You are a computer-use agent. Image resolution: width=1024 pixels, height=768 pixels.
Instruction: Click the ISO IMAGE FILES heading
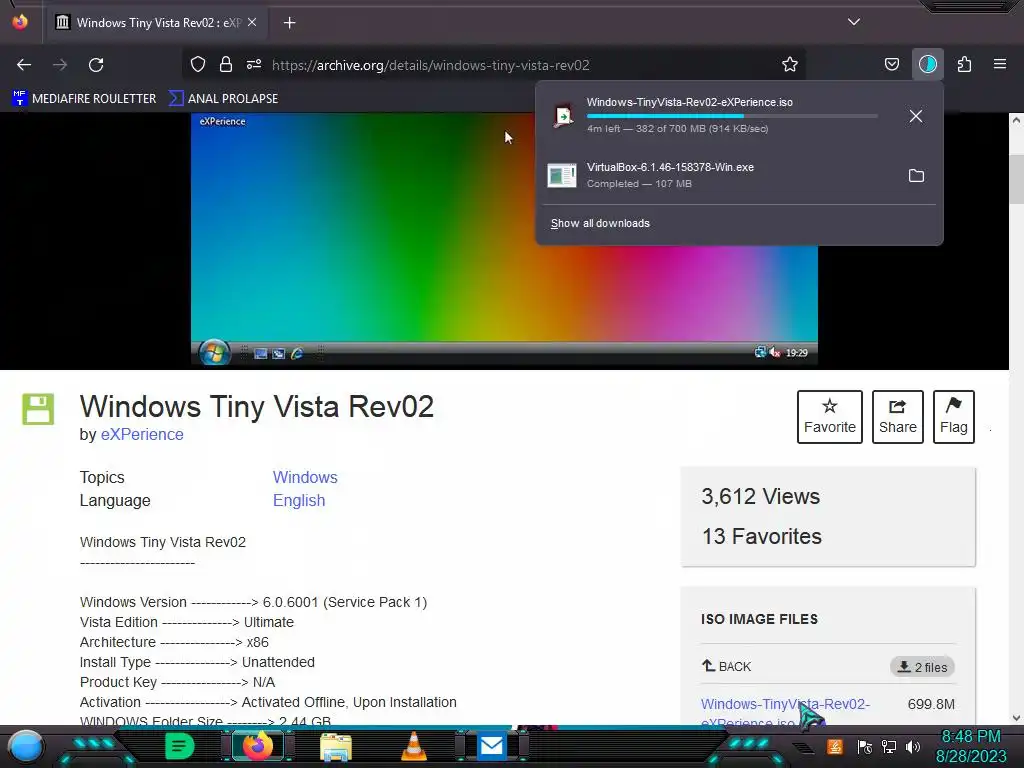pyautogui.click(x=759, y=618)
